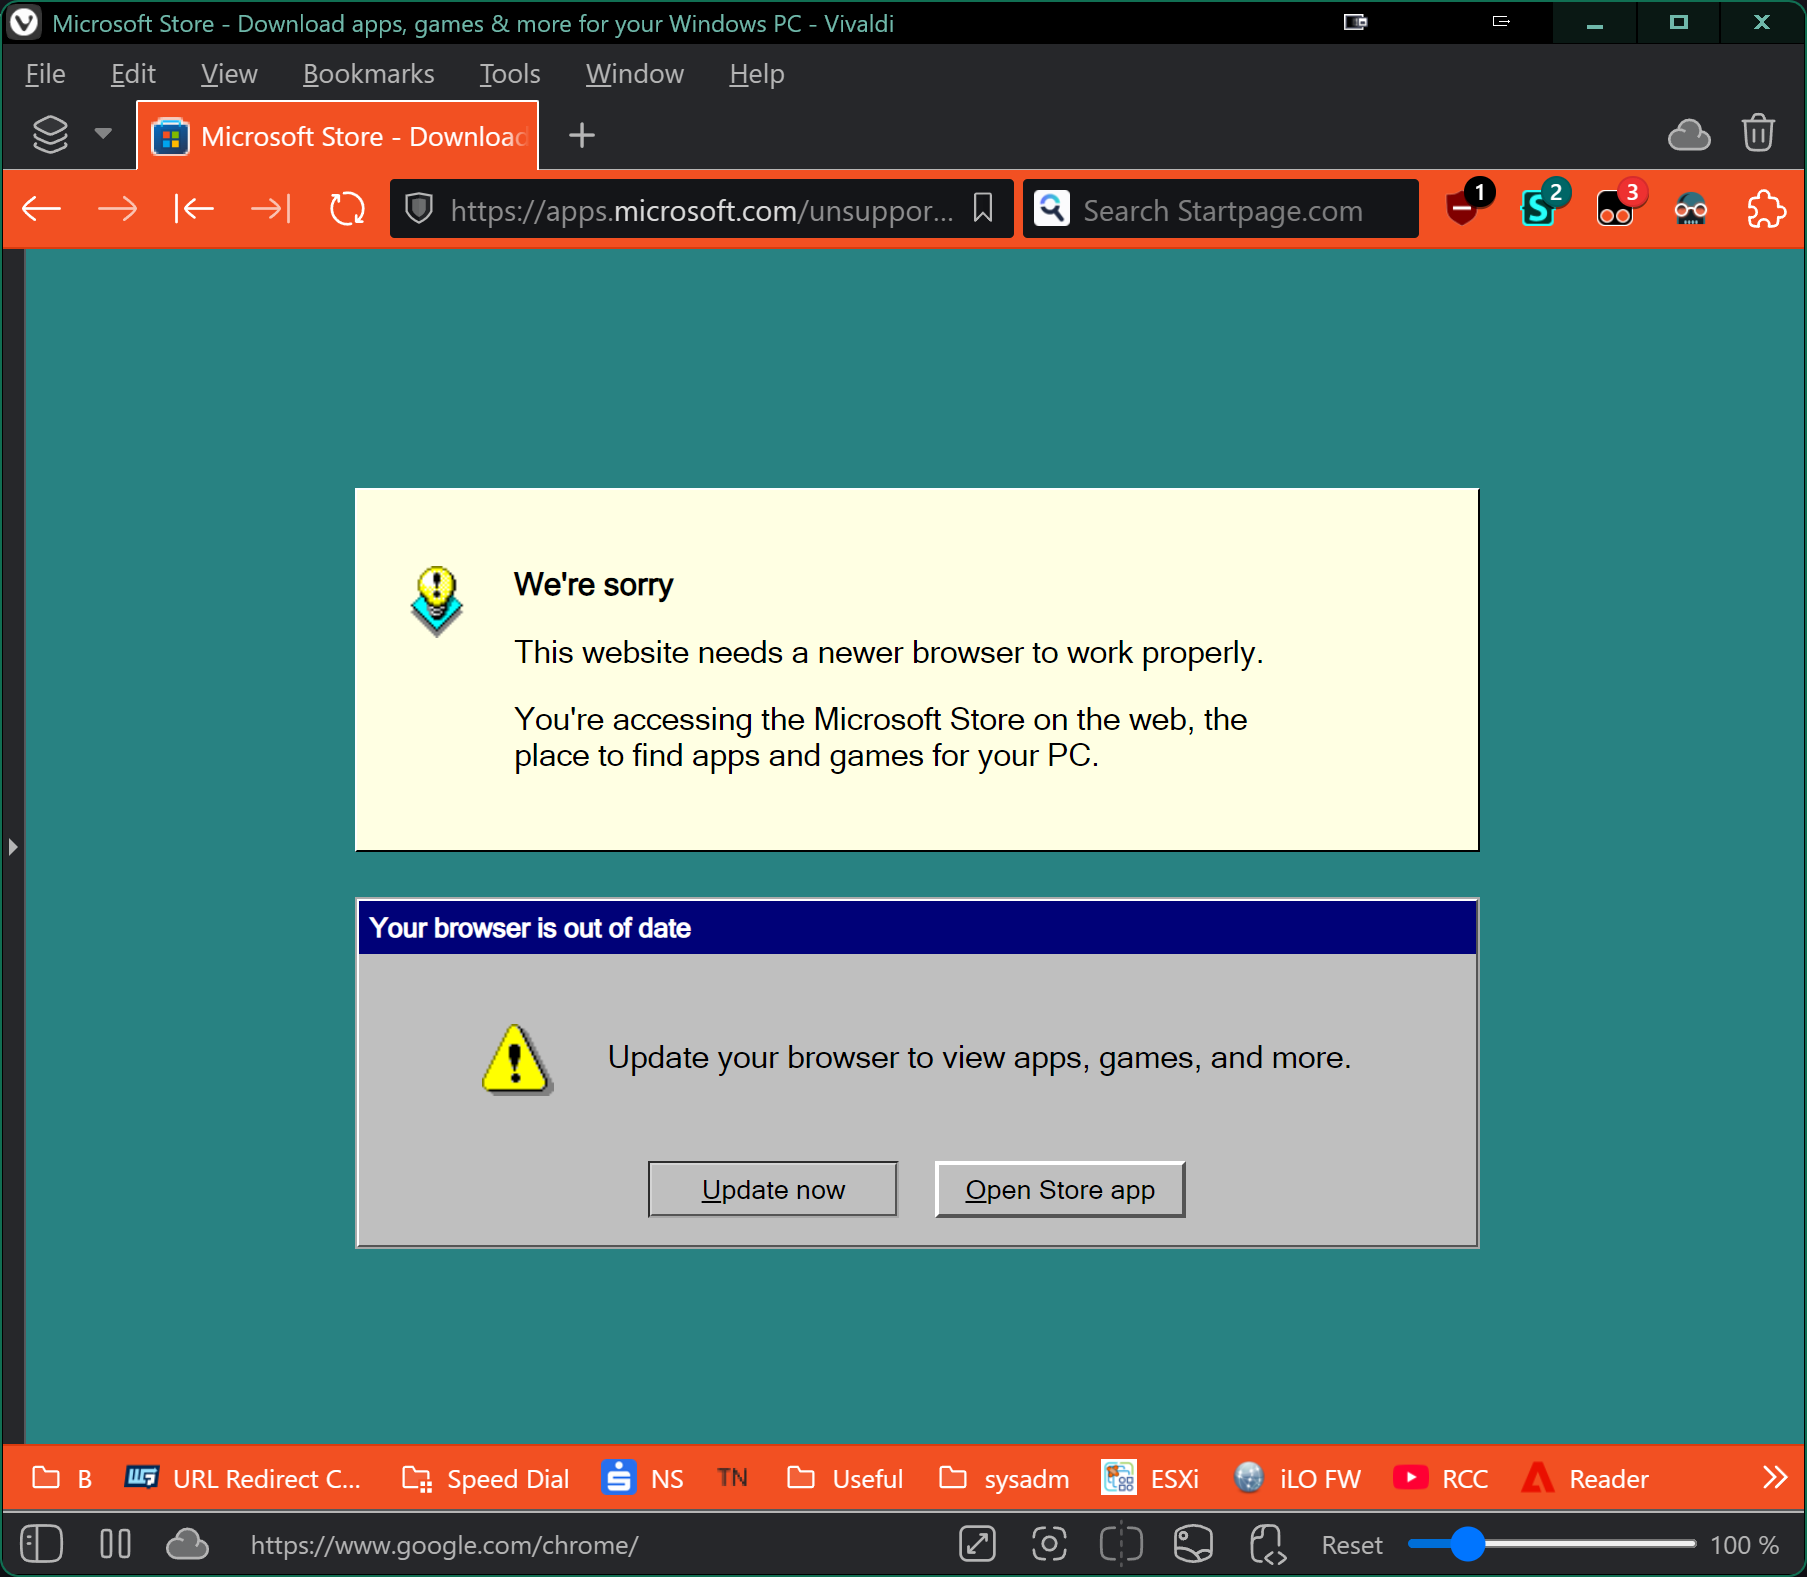Bookmark this page via bookmark icon
Image resolution: width=1807 pixels, height=1577 pixels.
pos(983,209)
